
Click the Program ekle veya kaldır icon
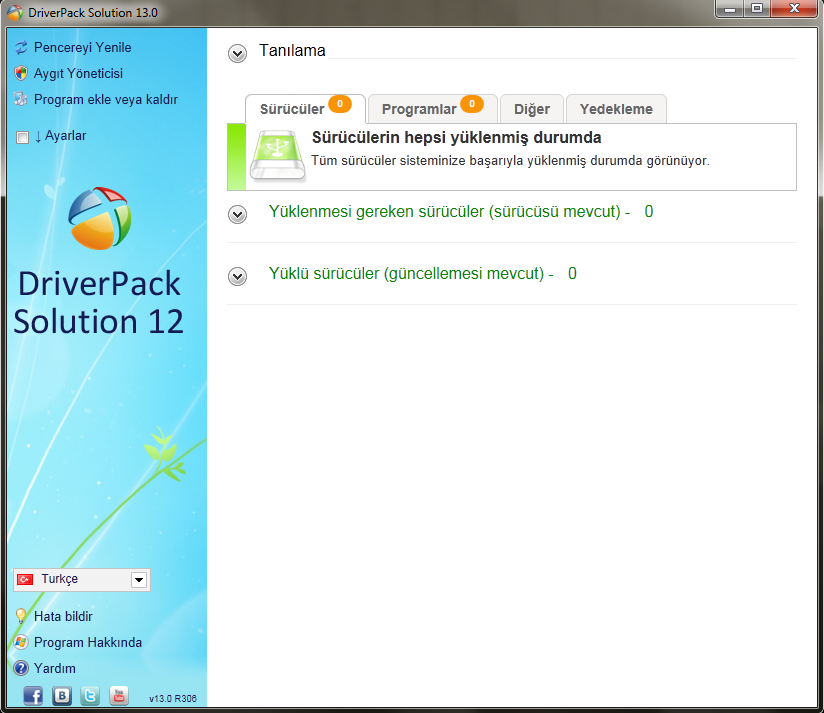pos(21,99)
